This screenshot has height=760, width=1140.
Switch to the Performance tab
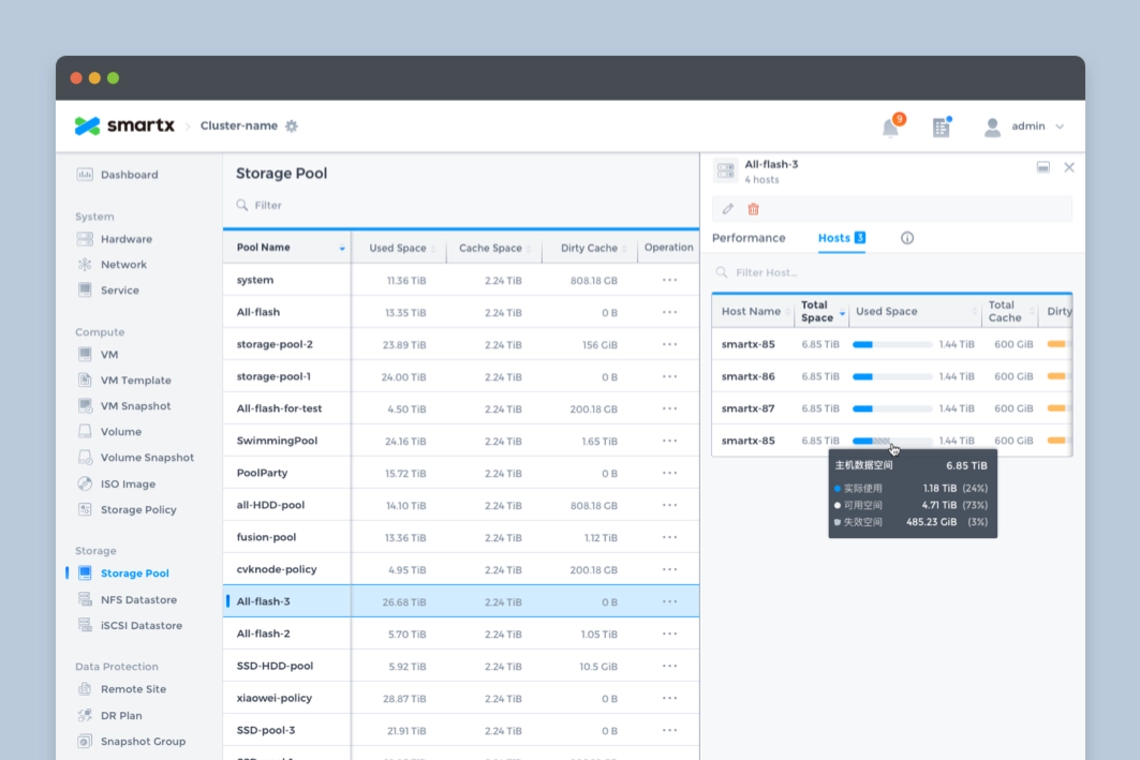pos(748,238)
